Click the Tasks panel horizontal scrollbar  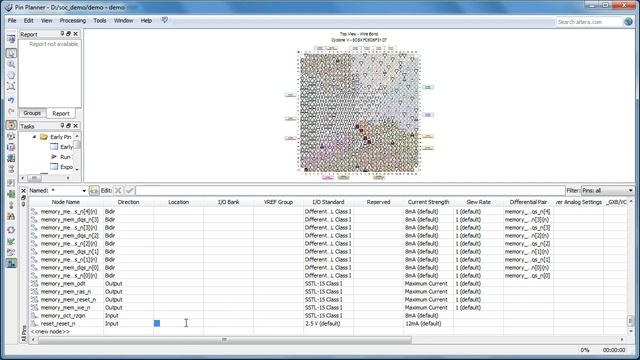(x=35, y=178)
